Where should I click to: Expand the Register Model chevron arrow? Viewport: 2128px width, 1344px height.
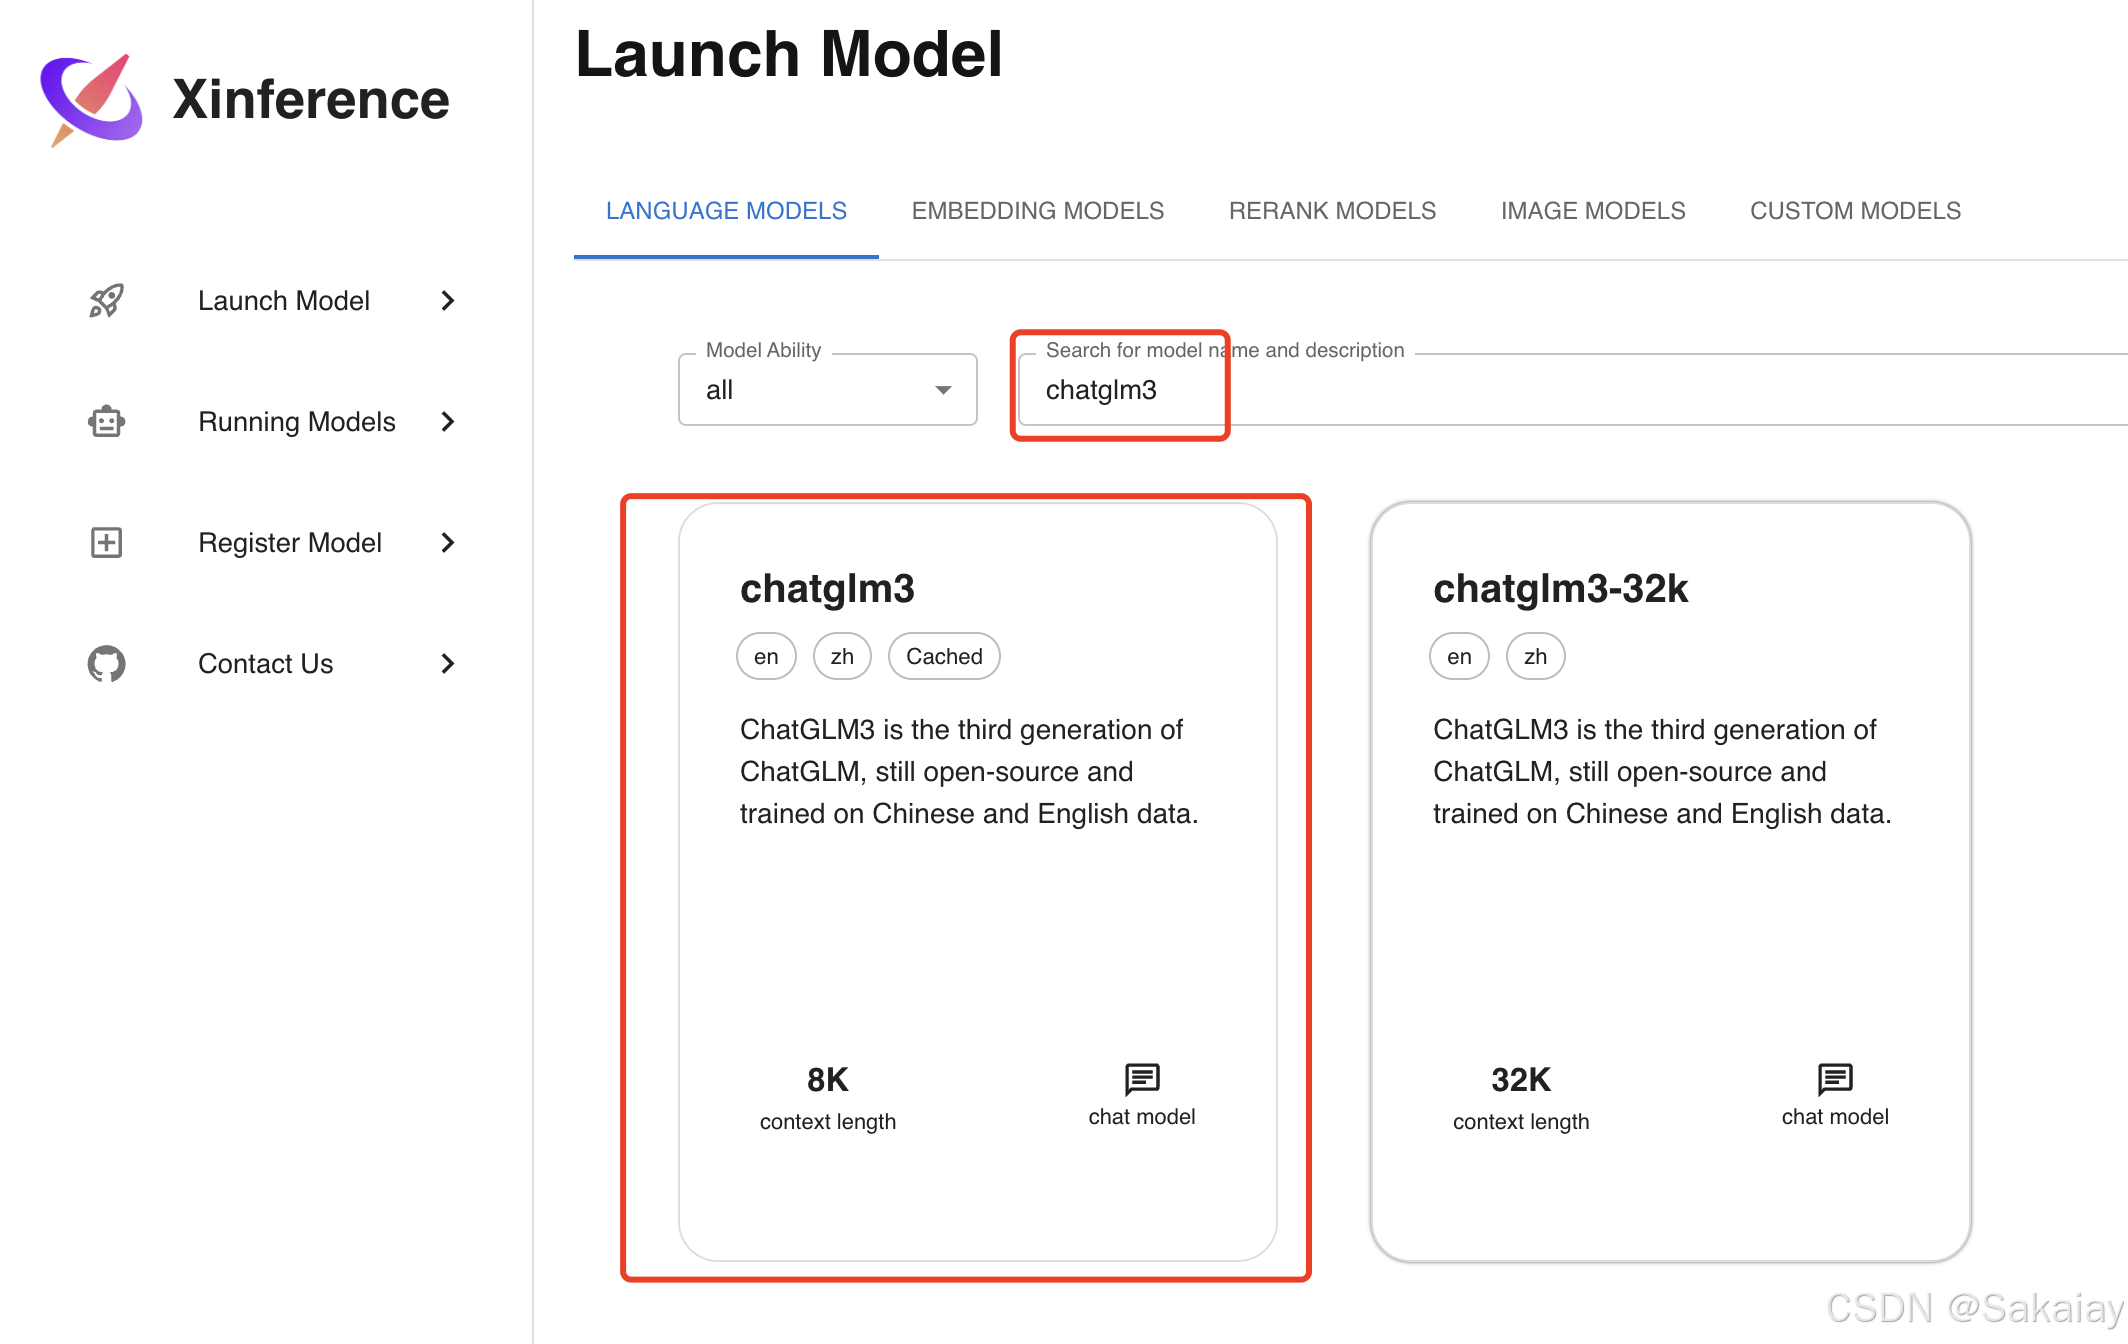click(448, 543)
